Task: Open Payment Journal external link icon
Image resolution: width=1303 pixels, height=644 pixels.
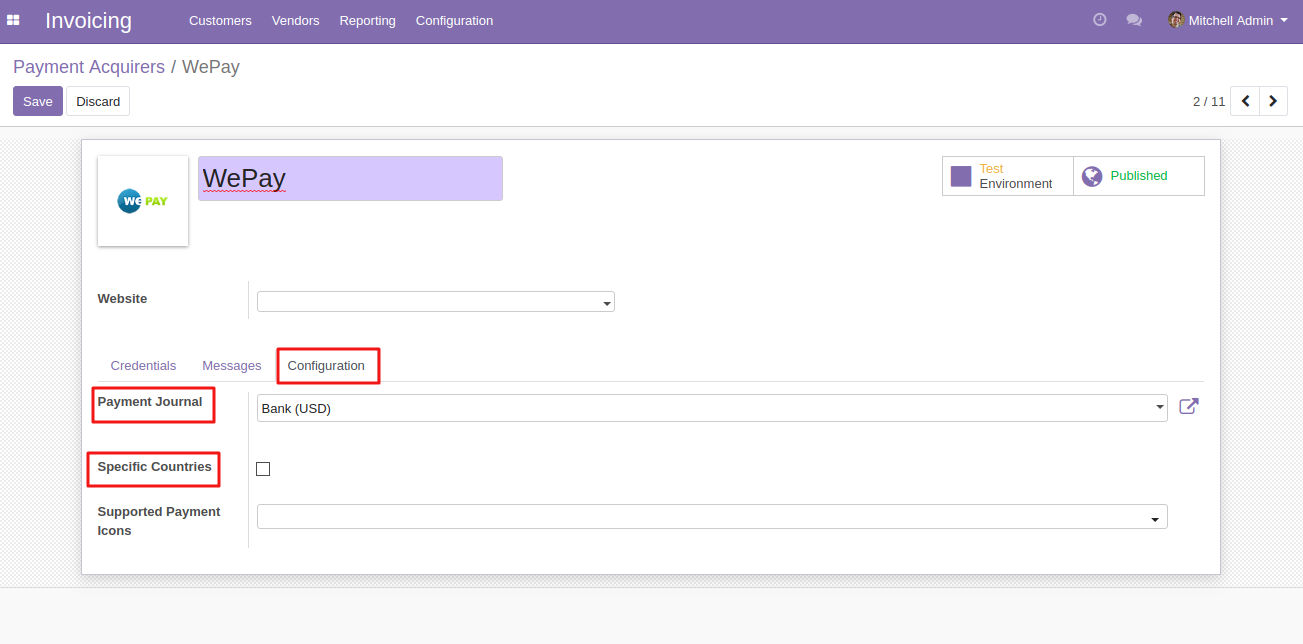Action: 1189,407
